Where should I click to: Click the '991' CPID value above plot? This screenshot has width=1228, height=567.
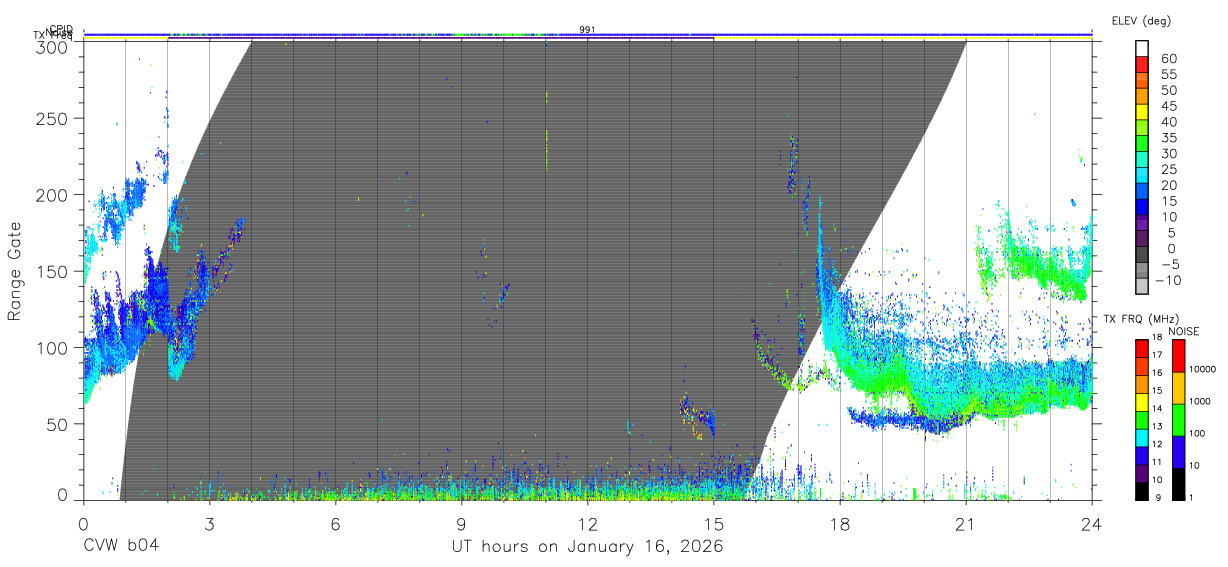pyautogui.click(x=587, y=30)
